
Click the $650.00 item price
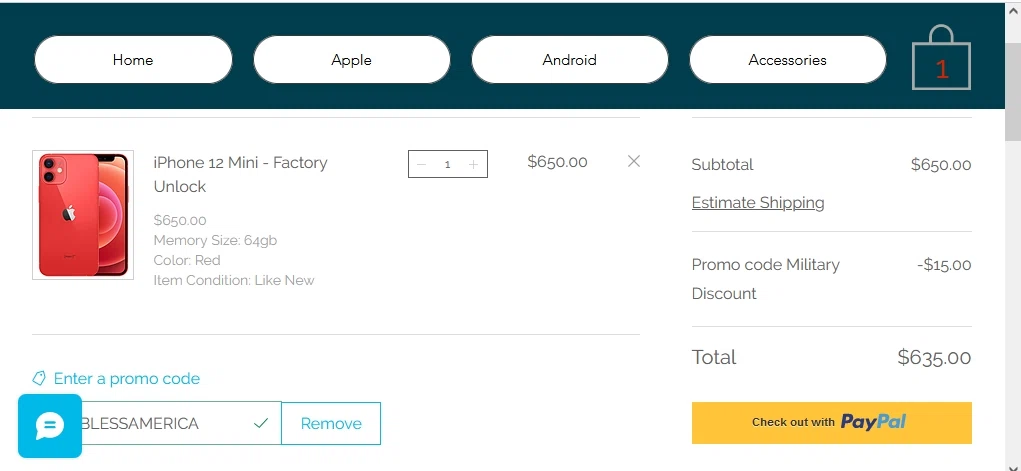tap(557, 162)
